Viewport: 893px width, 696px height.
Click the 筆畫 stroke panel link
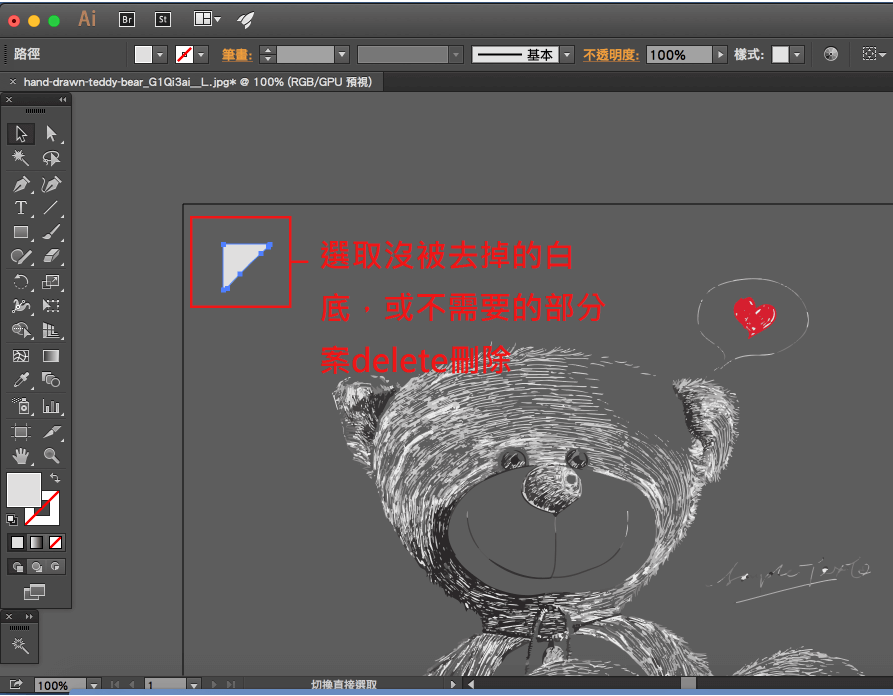coord(236,55)
